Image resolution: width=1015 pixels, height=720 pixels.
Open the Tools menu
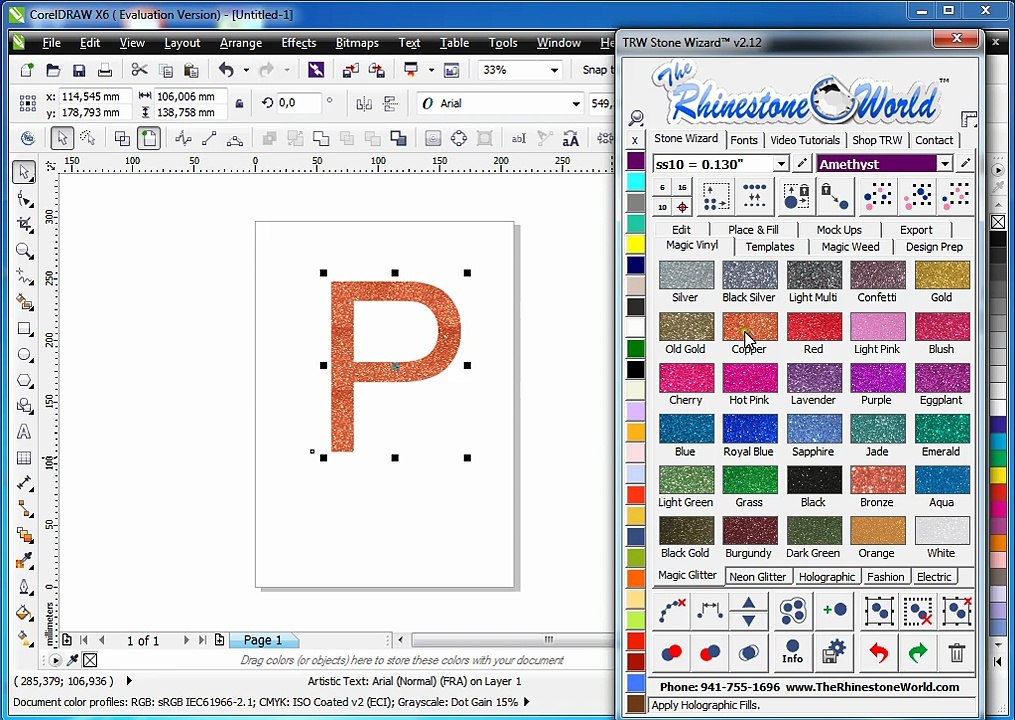pos(503,43)
